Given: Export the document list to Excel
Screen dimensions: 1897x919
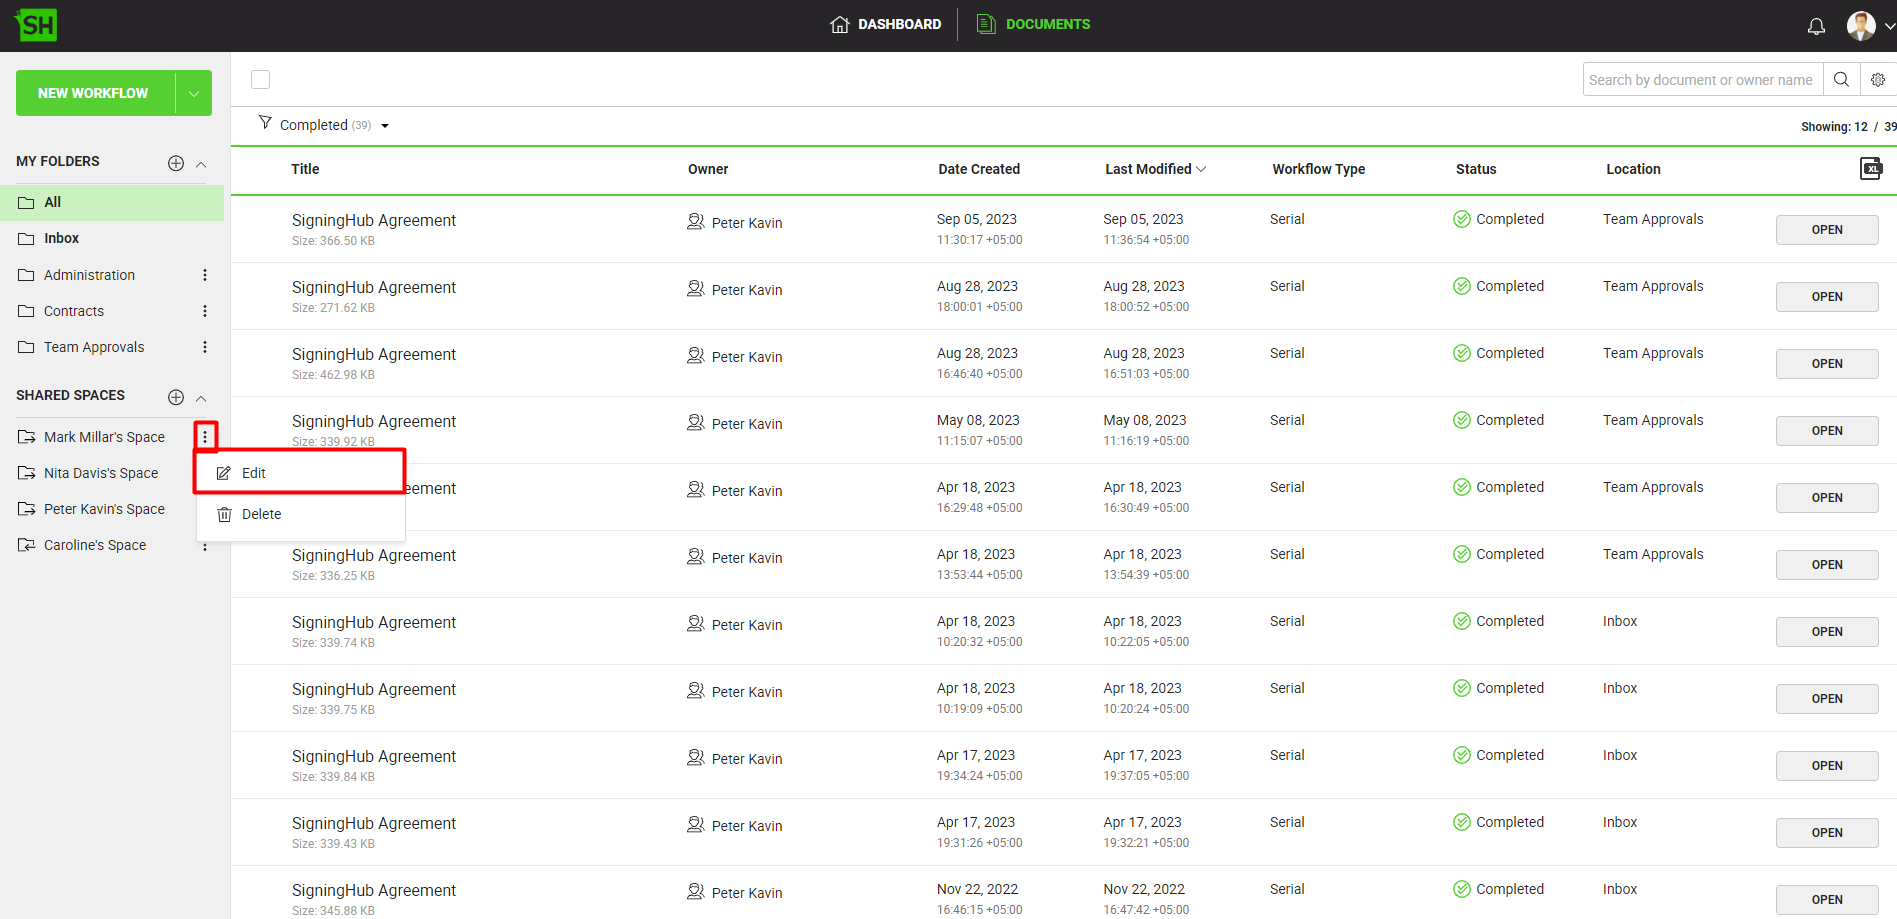Looking at the screenshot, I should coord(1870,169).
